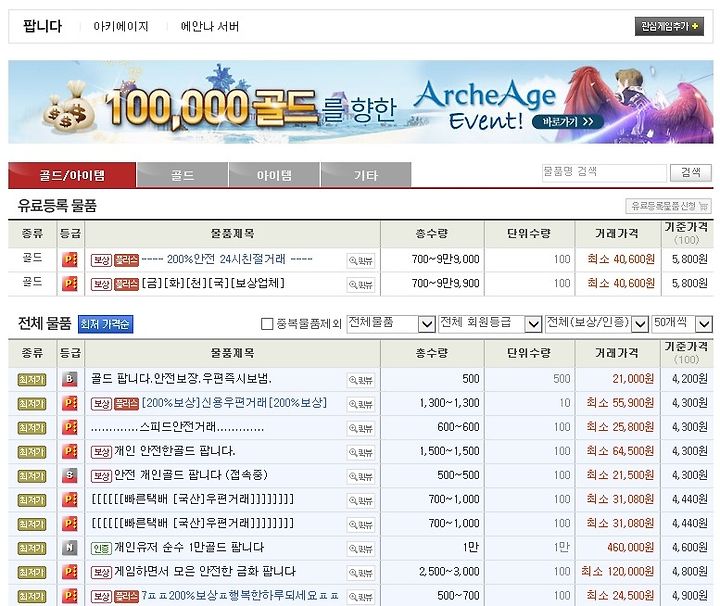Click P grade icon in 게임하면서 모은 안전한 금화 row
This screenshot has width=720, height=606.
point(70,572)
